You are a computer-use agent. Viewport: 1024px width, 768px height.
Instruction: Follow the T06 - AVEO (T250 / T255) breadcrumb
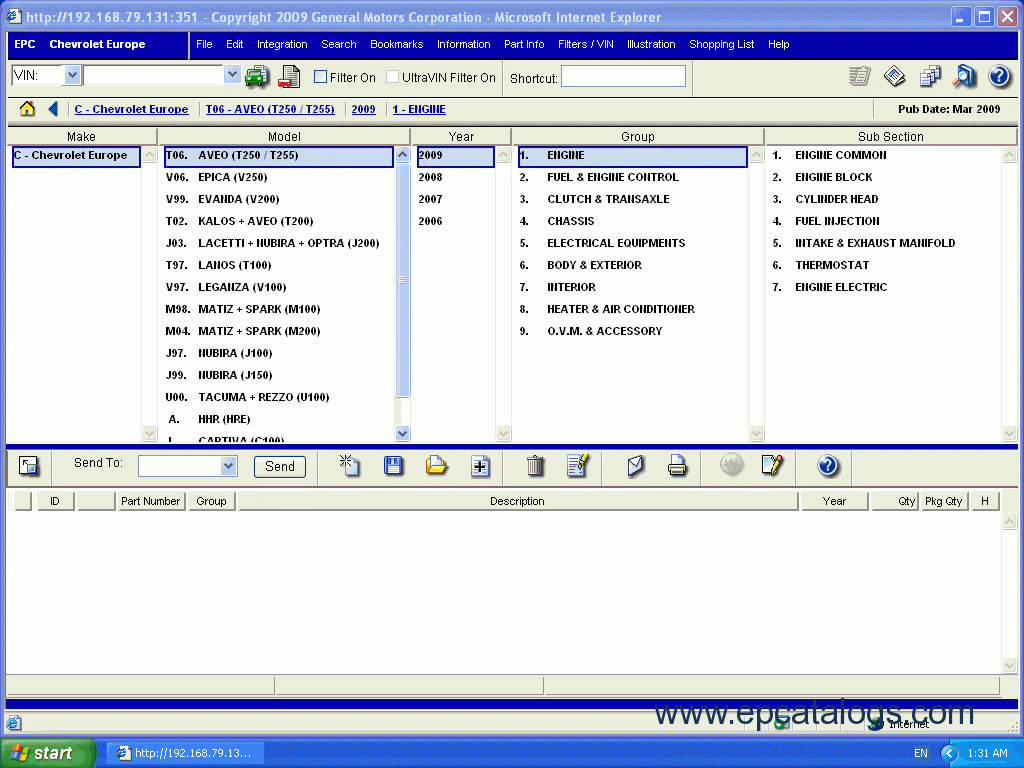(270, 109)
